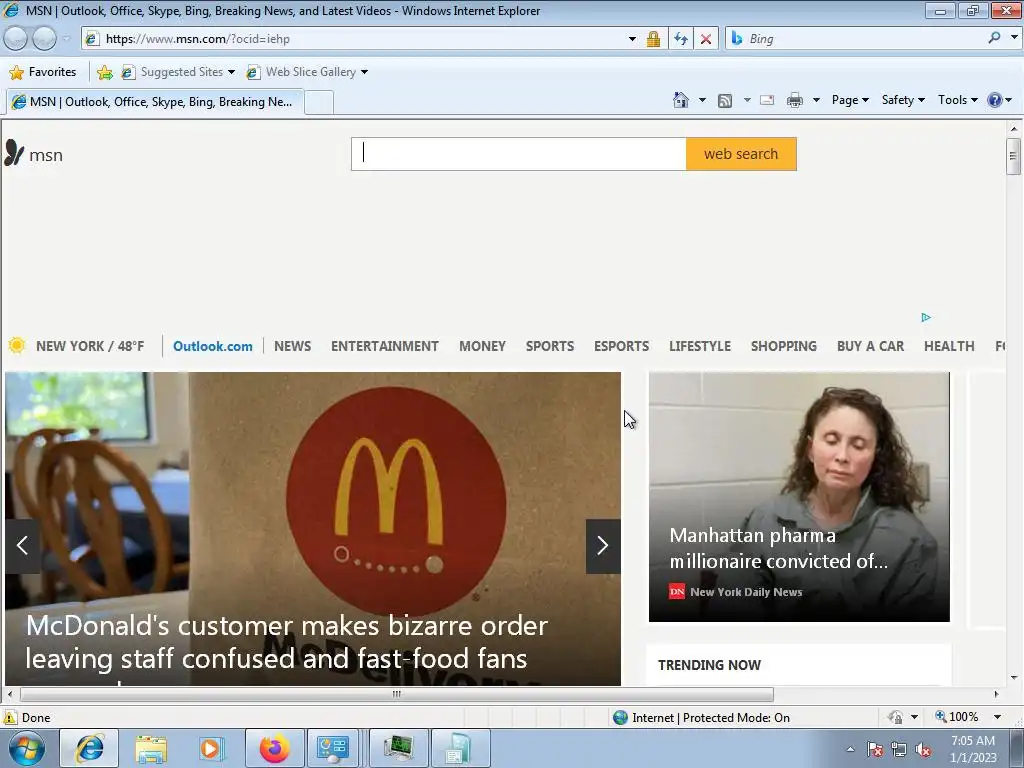Viewport: 1024px width, 768px height.
Task: Go to the ENTERTAINMENT section
Action: [385, 346]
